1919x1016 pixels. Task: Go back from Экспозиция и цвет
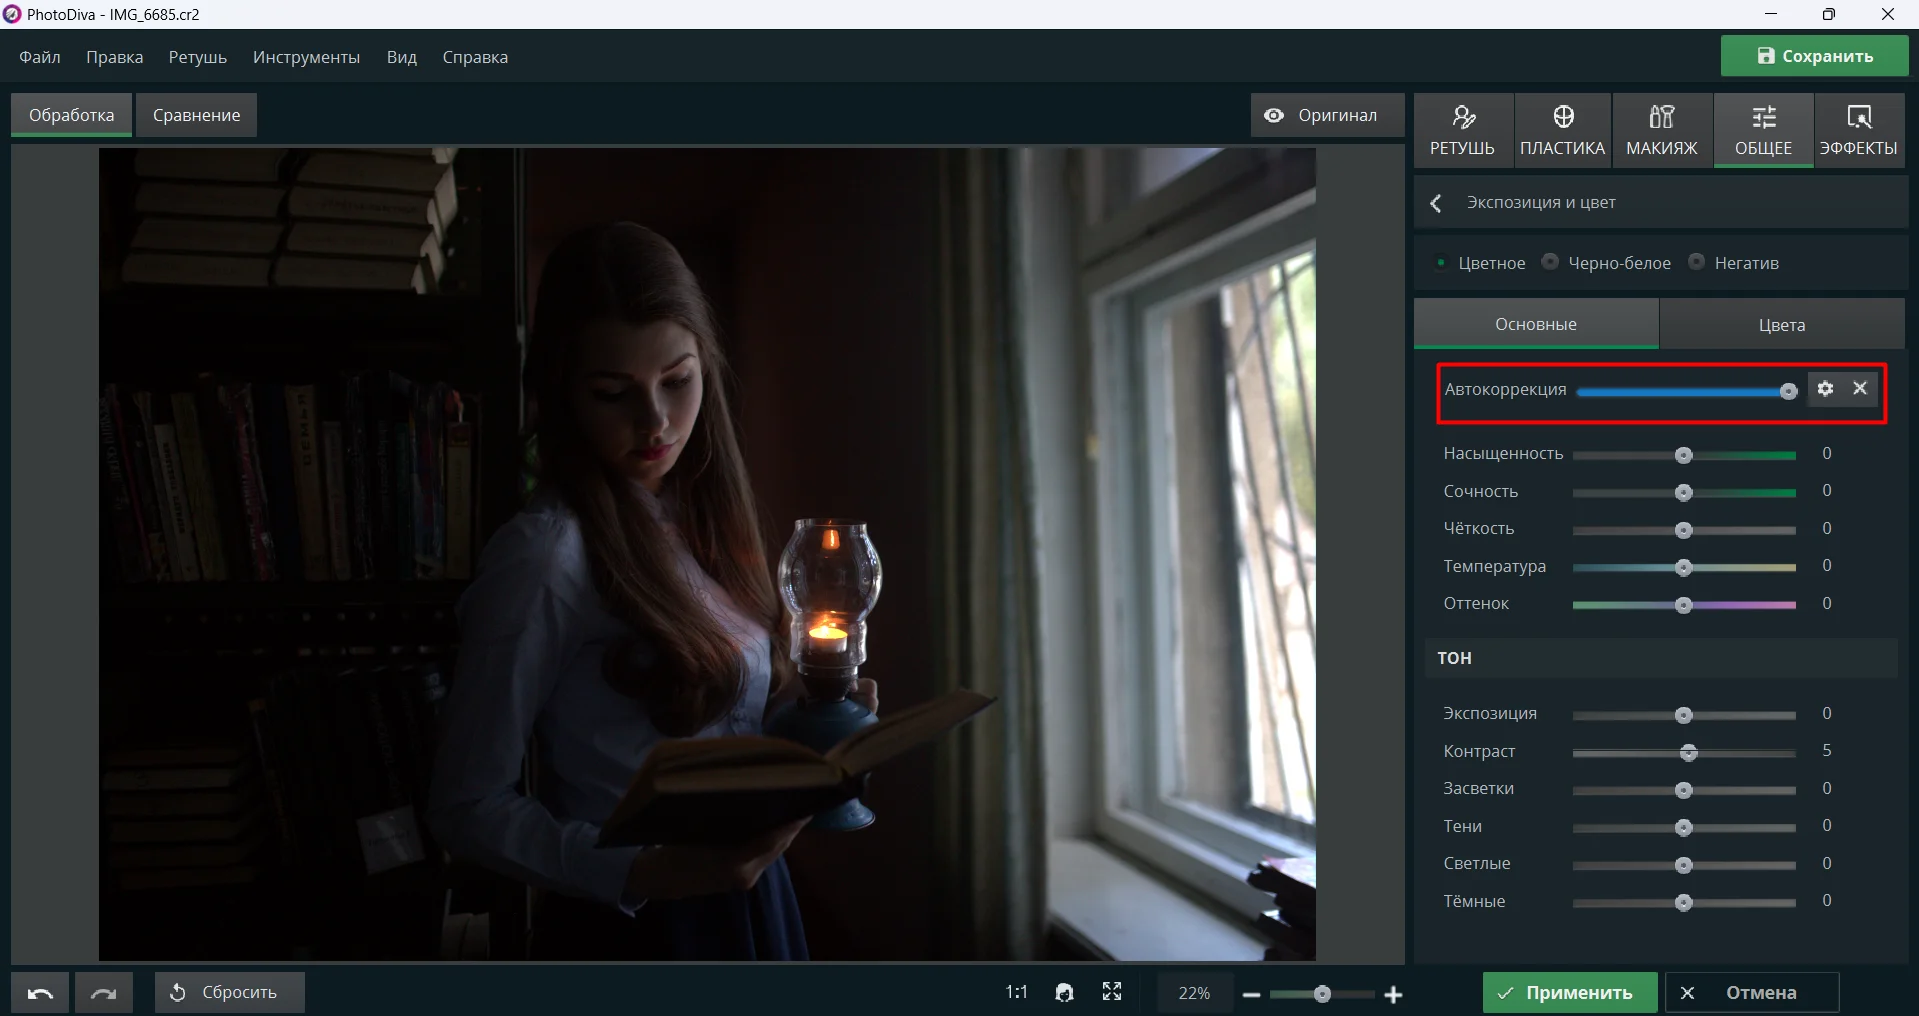1436,203
